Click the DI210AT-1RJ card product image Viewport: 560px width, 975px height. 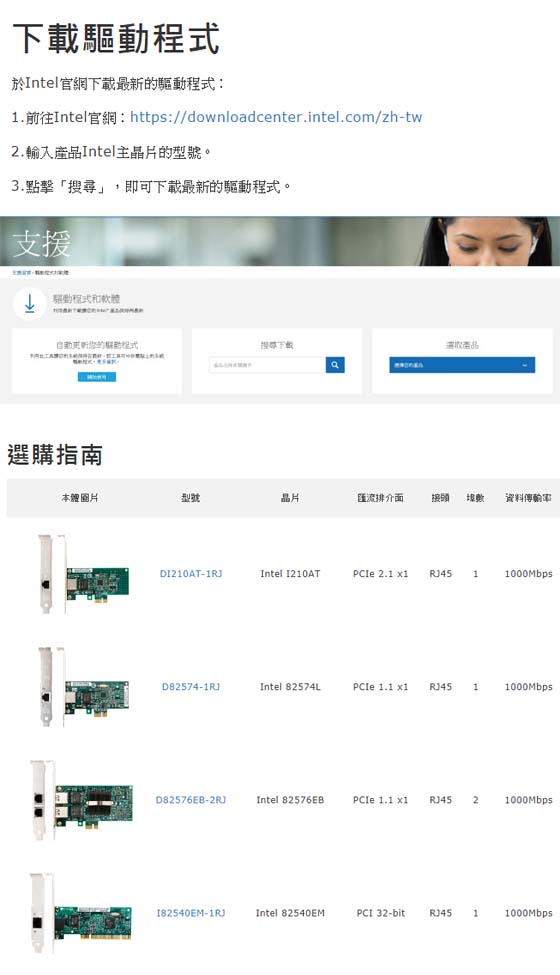point(83,573)
